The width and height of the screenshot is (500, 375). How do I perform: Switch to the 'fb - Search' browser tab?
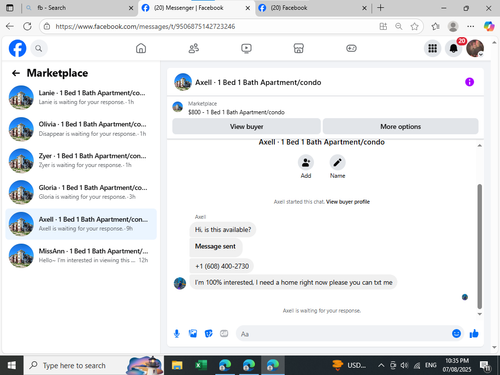pyautogui.click(x=79, y=8)
